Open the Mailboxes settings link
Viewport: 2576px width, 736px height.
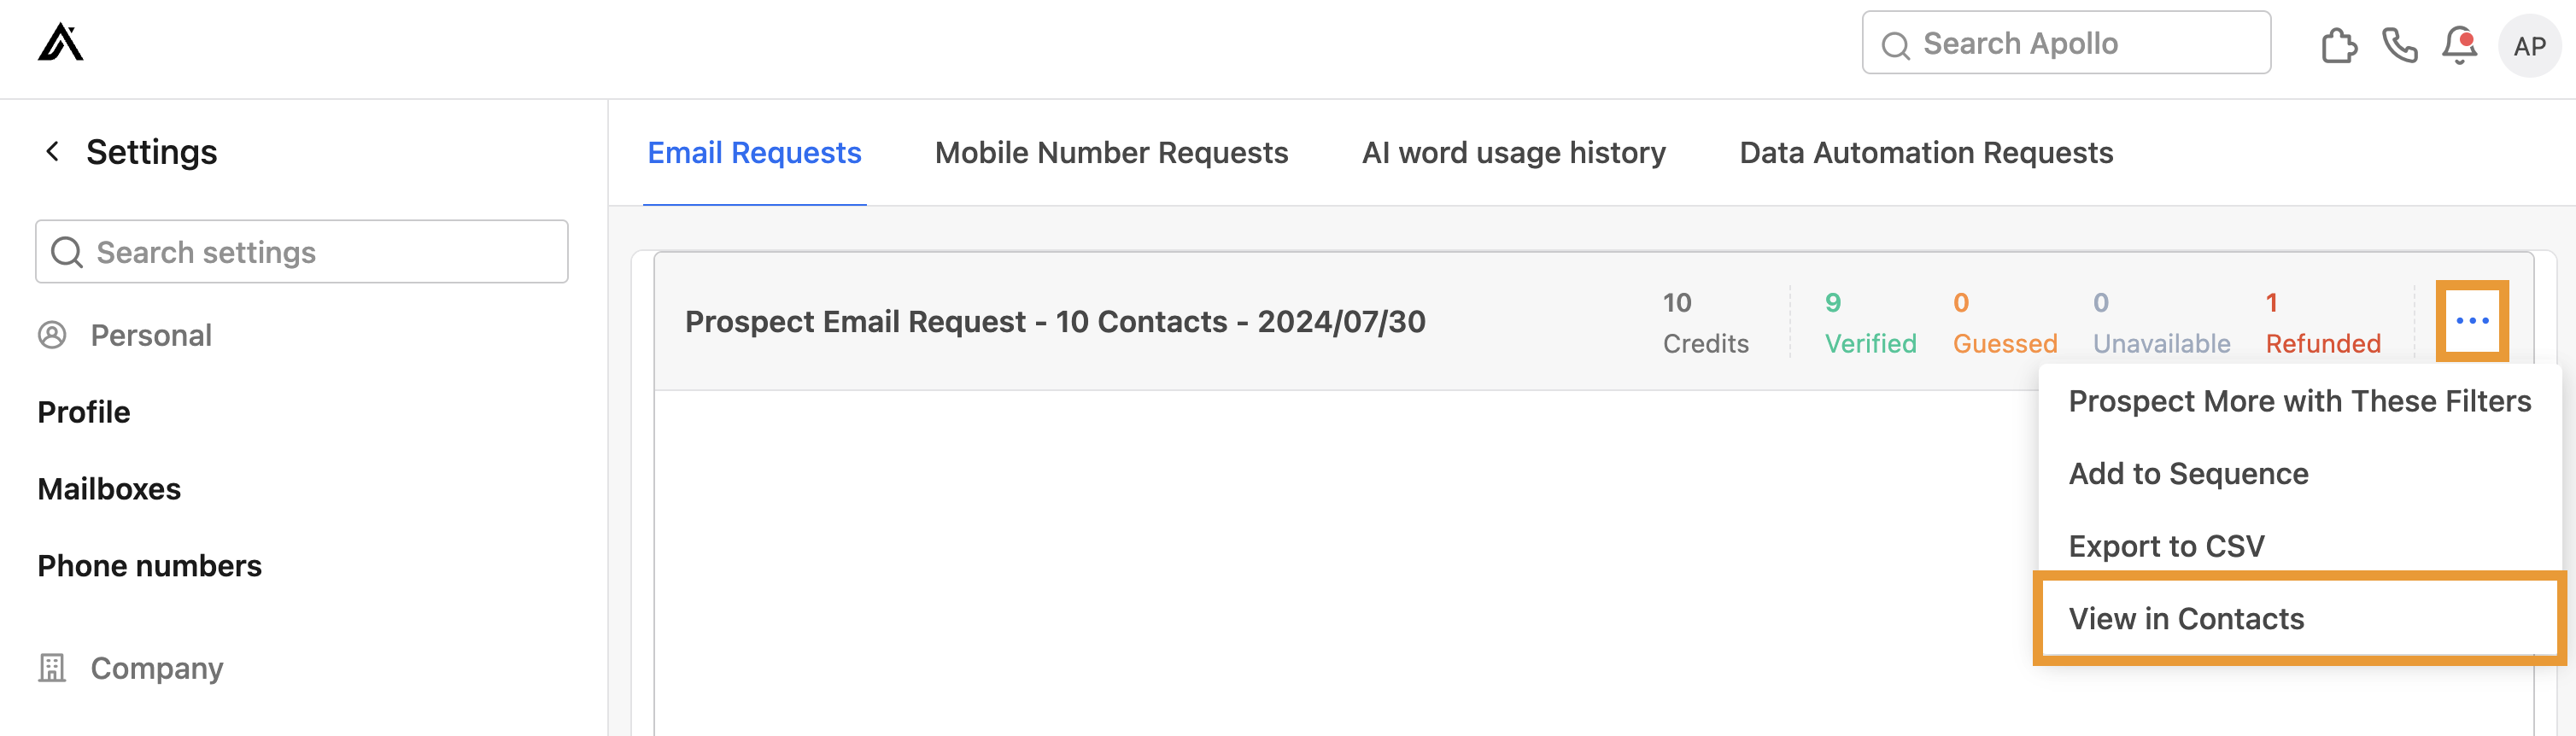(109, 489)
